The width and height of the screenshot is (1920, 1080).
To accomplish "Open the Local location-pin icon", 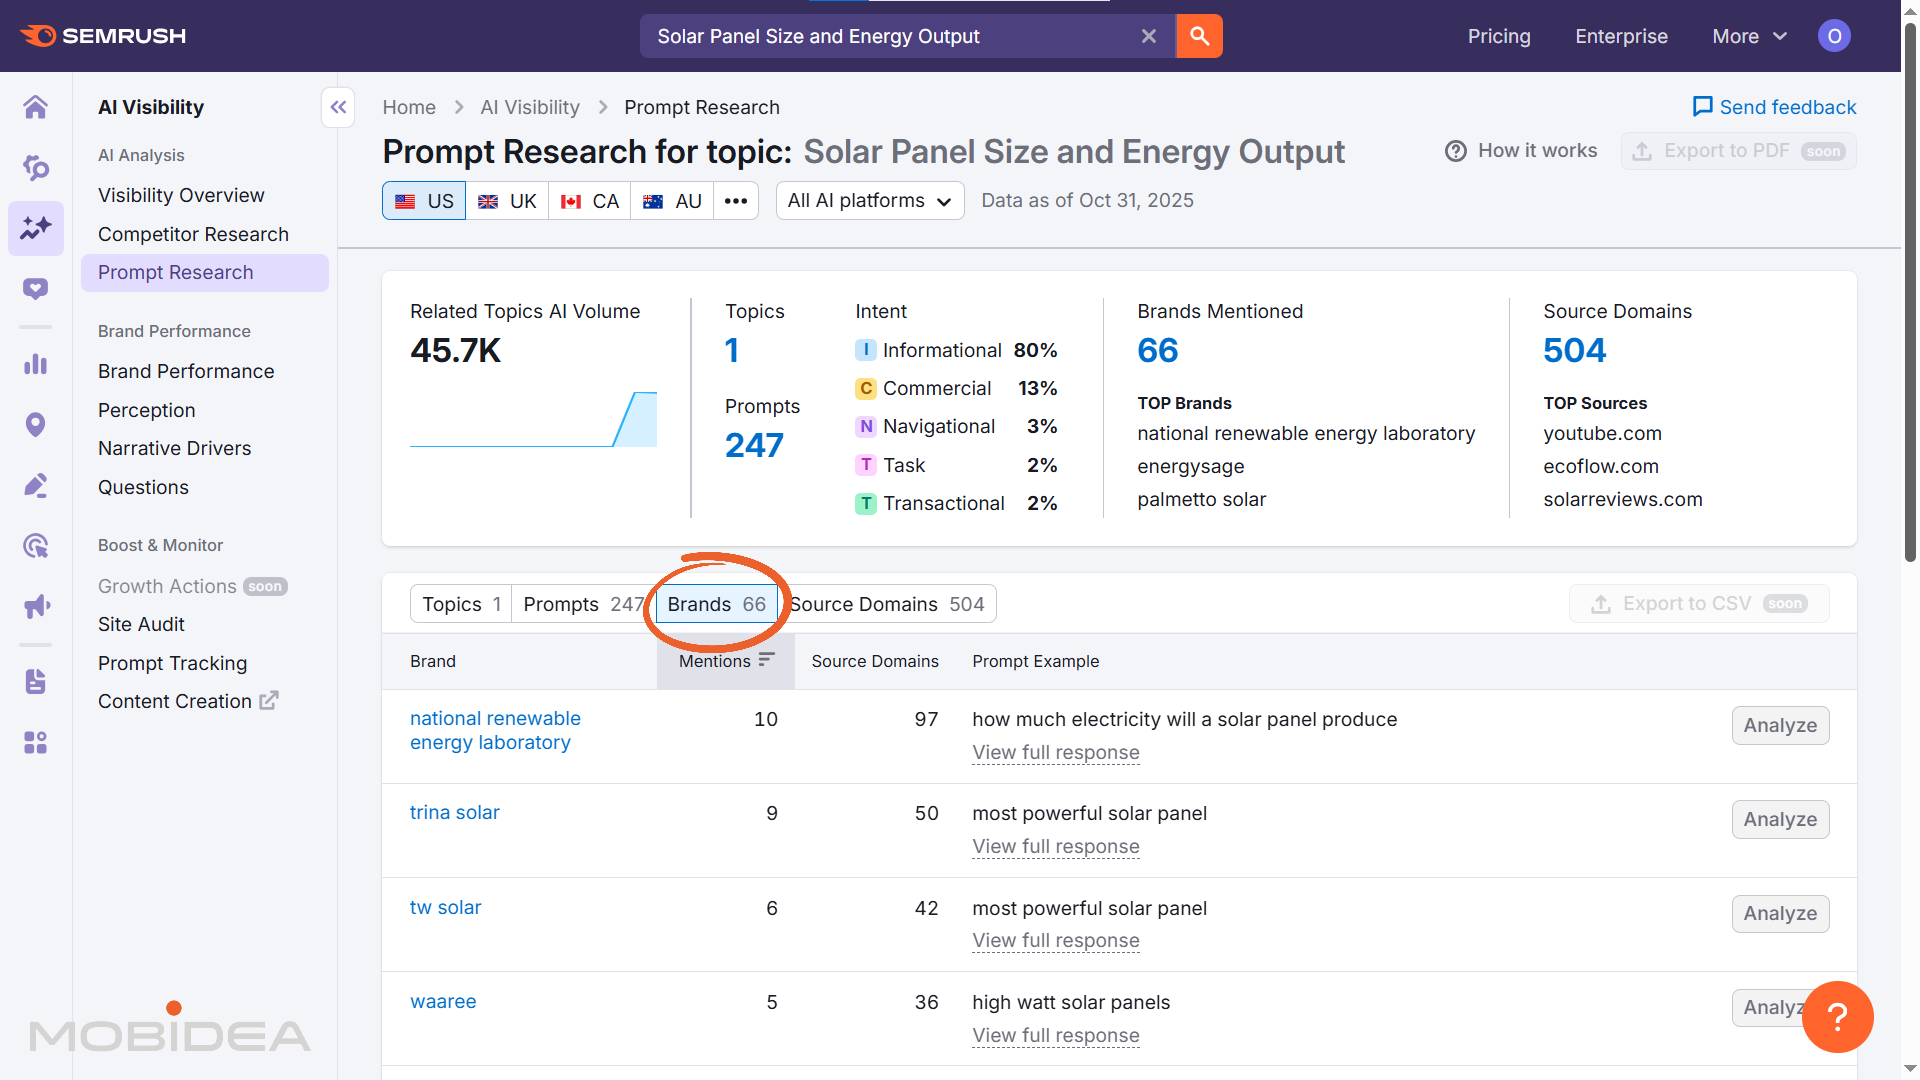I will (36, 424).
